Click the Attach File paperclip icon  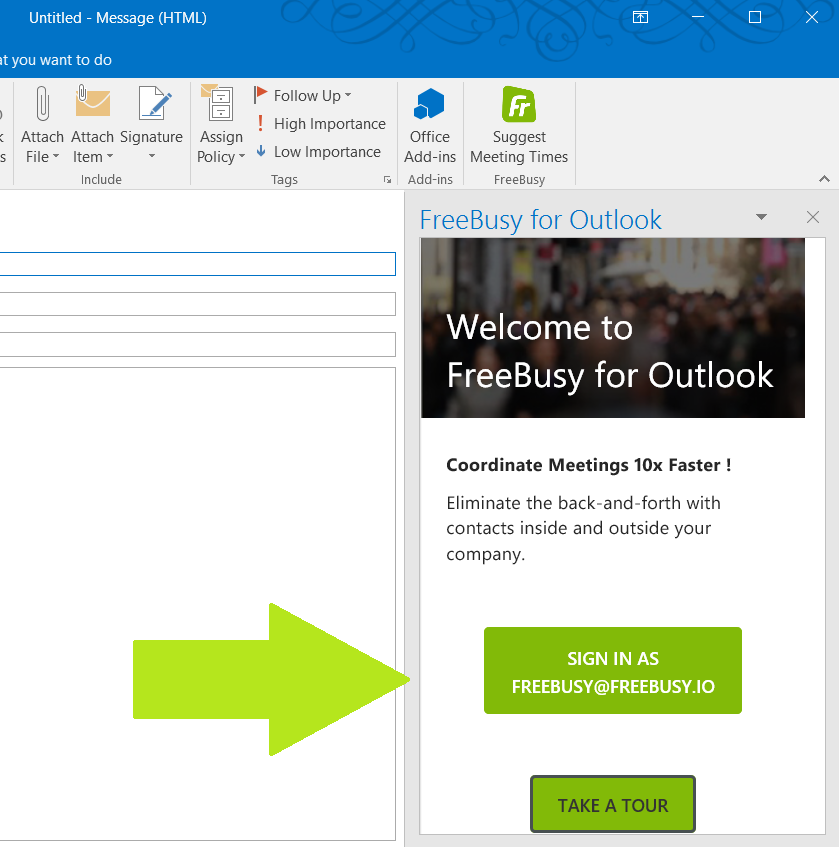(43, 103)
